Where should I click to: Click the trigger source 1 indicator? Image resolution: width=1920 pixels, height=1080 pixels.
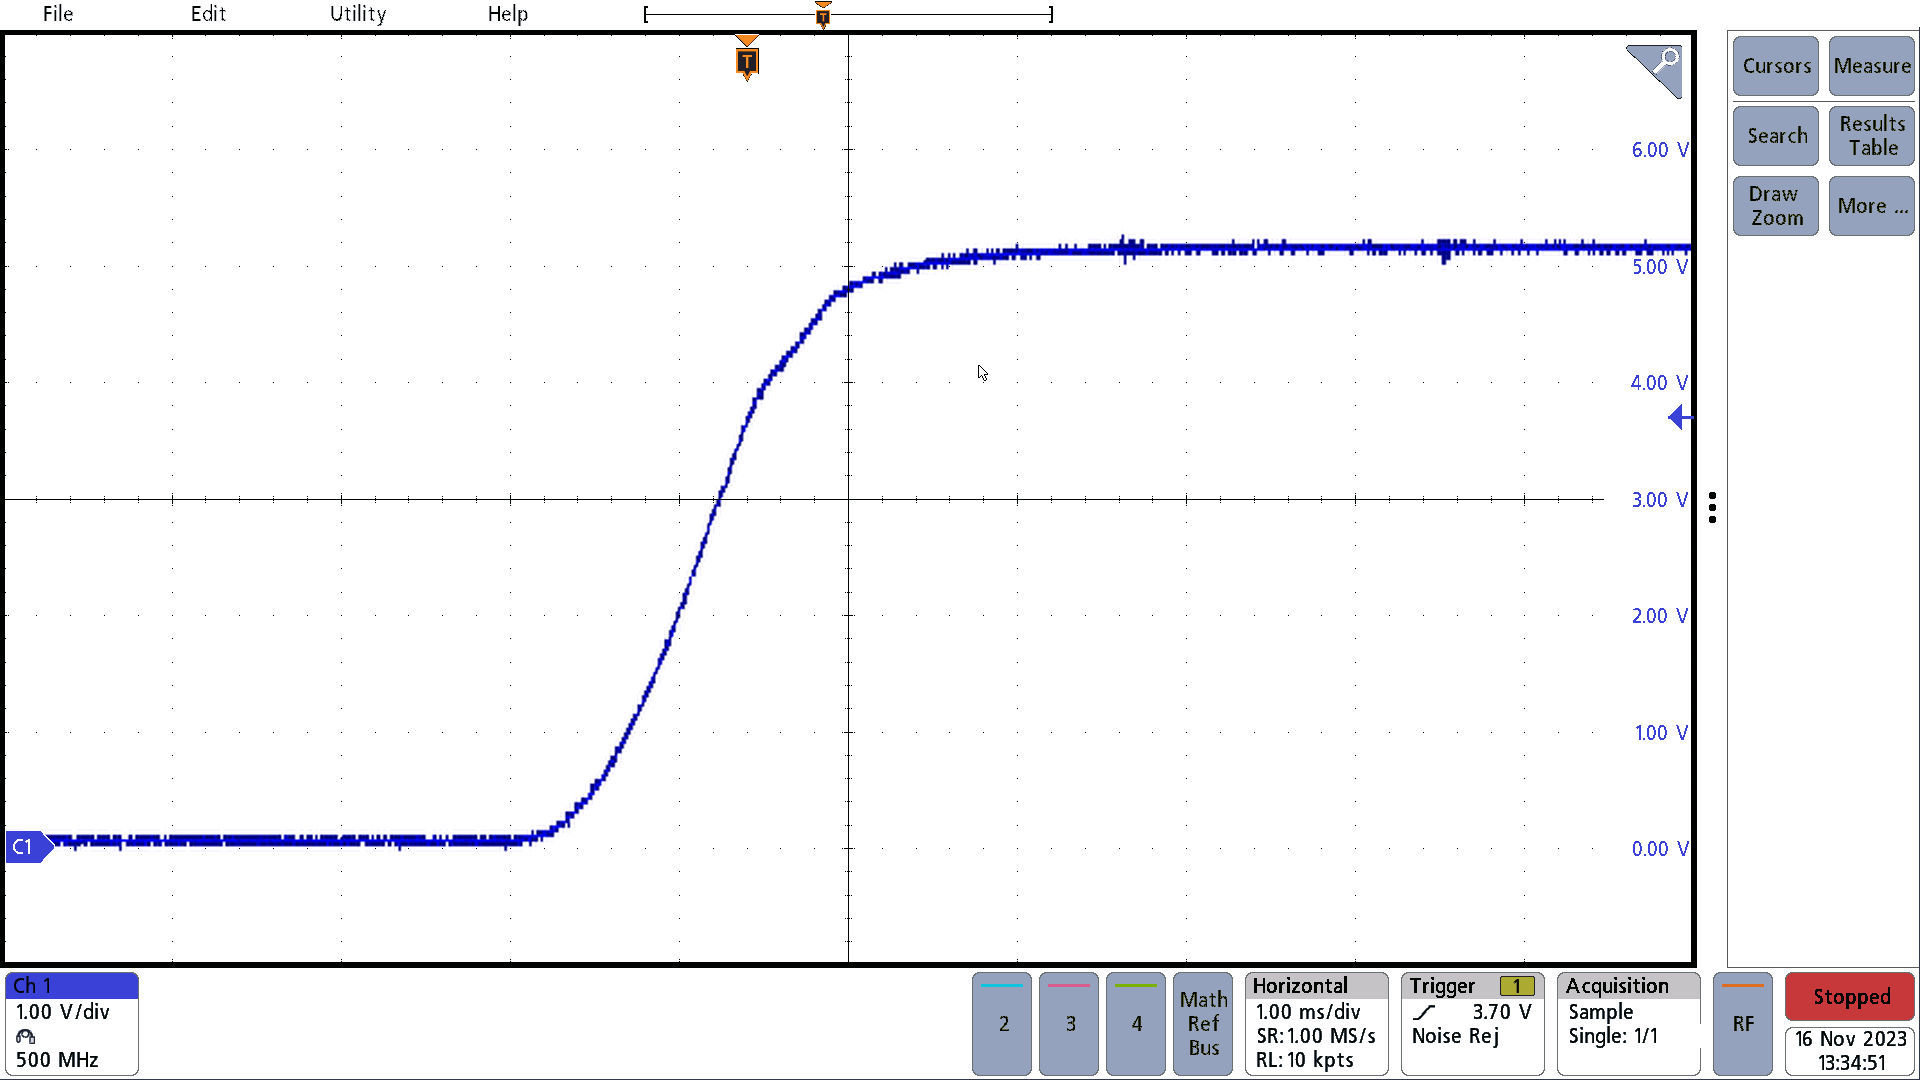(x=1517, y=986)
